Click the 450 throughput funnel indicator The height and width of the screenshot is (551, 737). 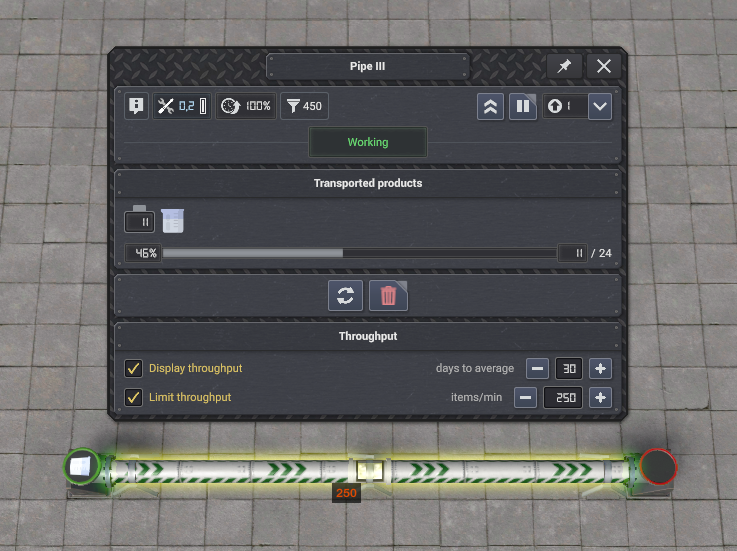pos(304,106)
